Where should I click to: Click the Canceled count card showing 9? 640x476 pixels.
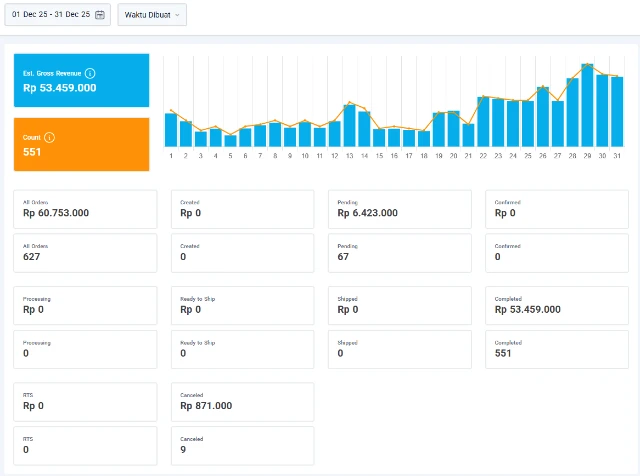click(x=241, y=444)
